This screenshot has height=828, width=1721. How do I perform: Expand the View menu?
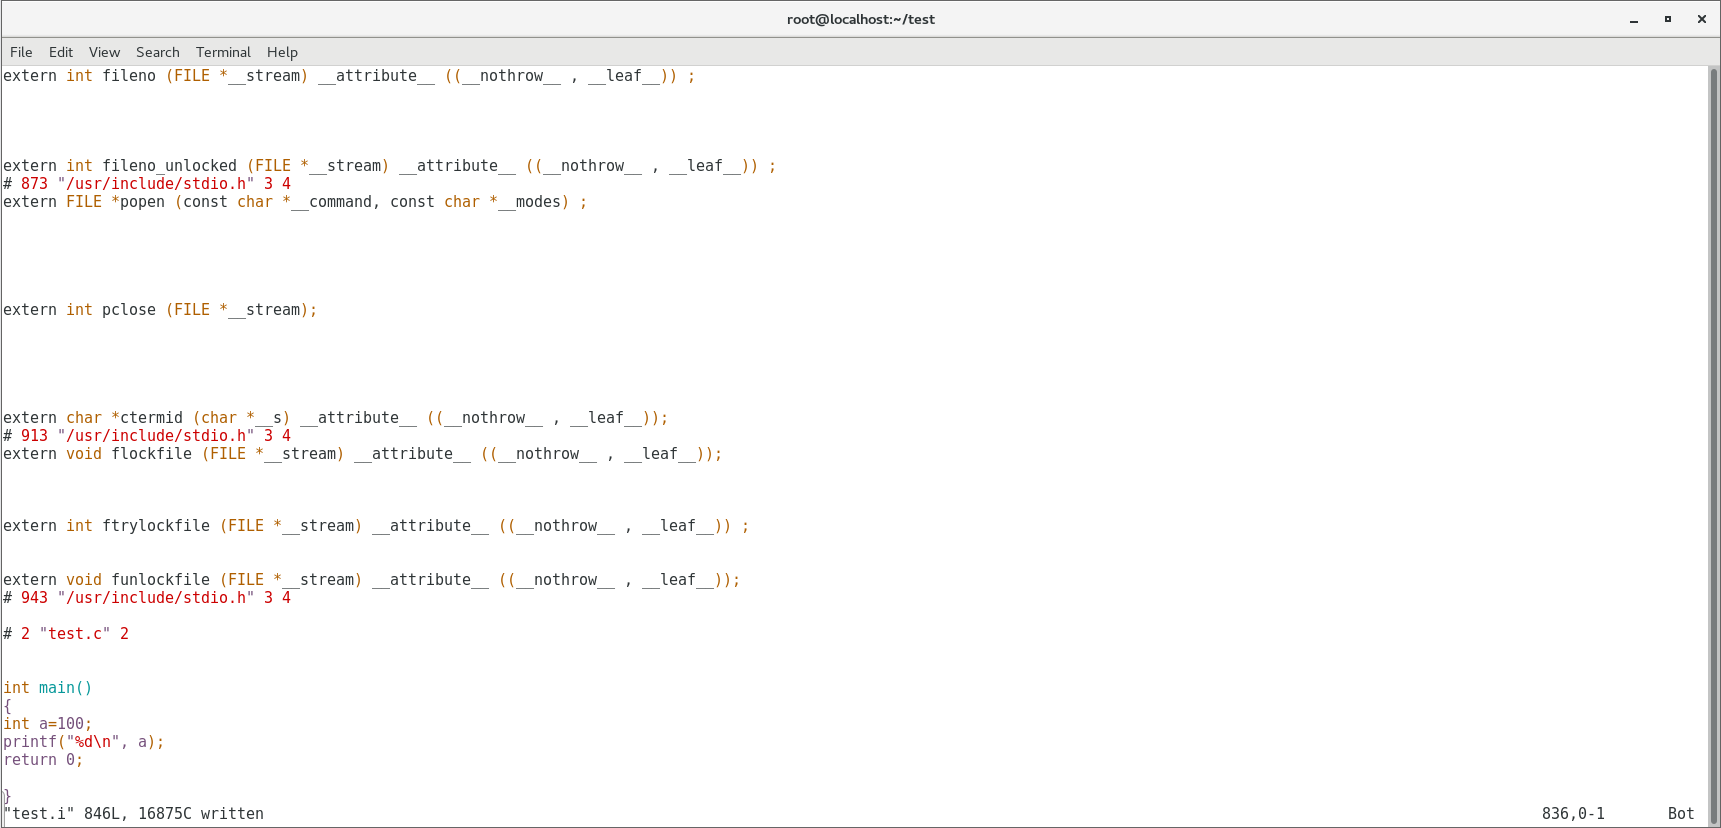click(104, 52)
